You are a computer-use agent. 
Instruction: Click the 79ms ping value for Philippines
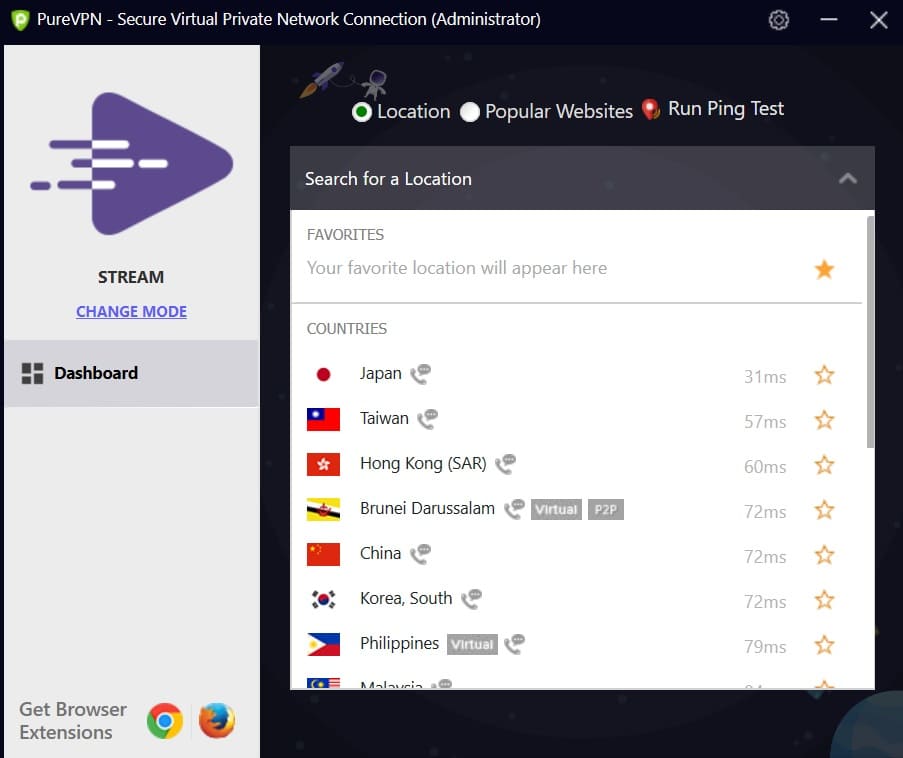pyautogui.click(x=765, y=647)
